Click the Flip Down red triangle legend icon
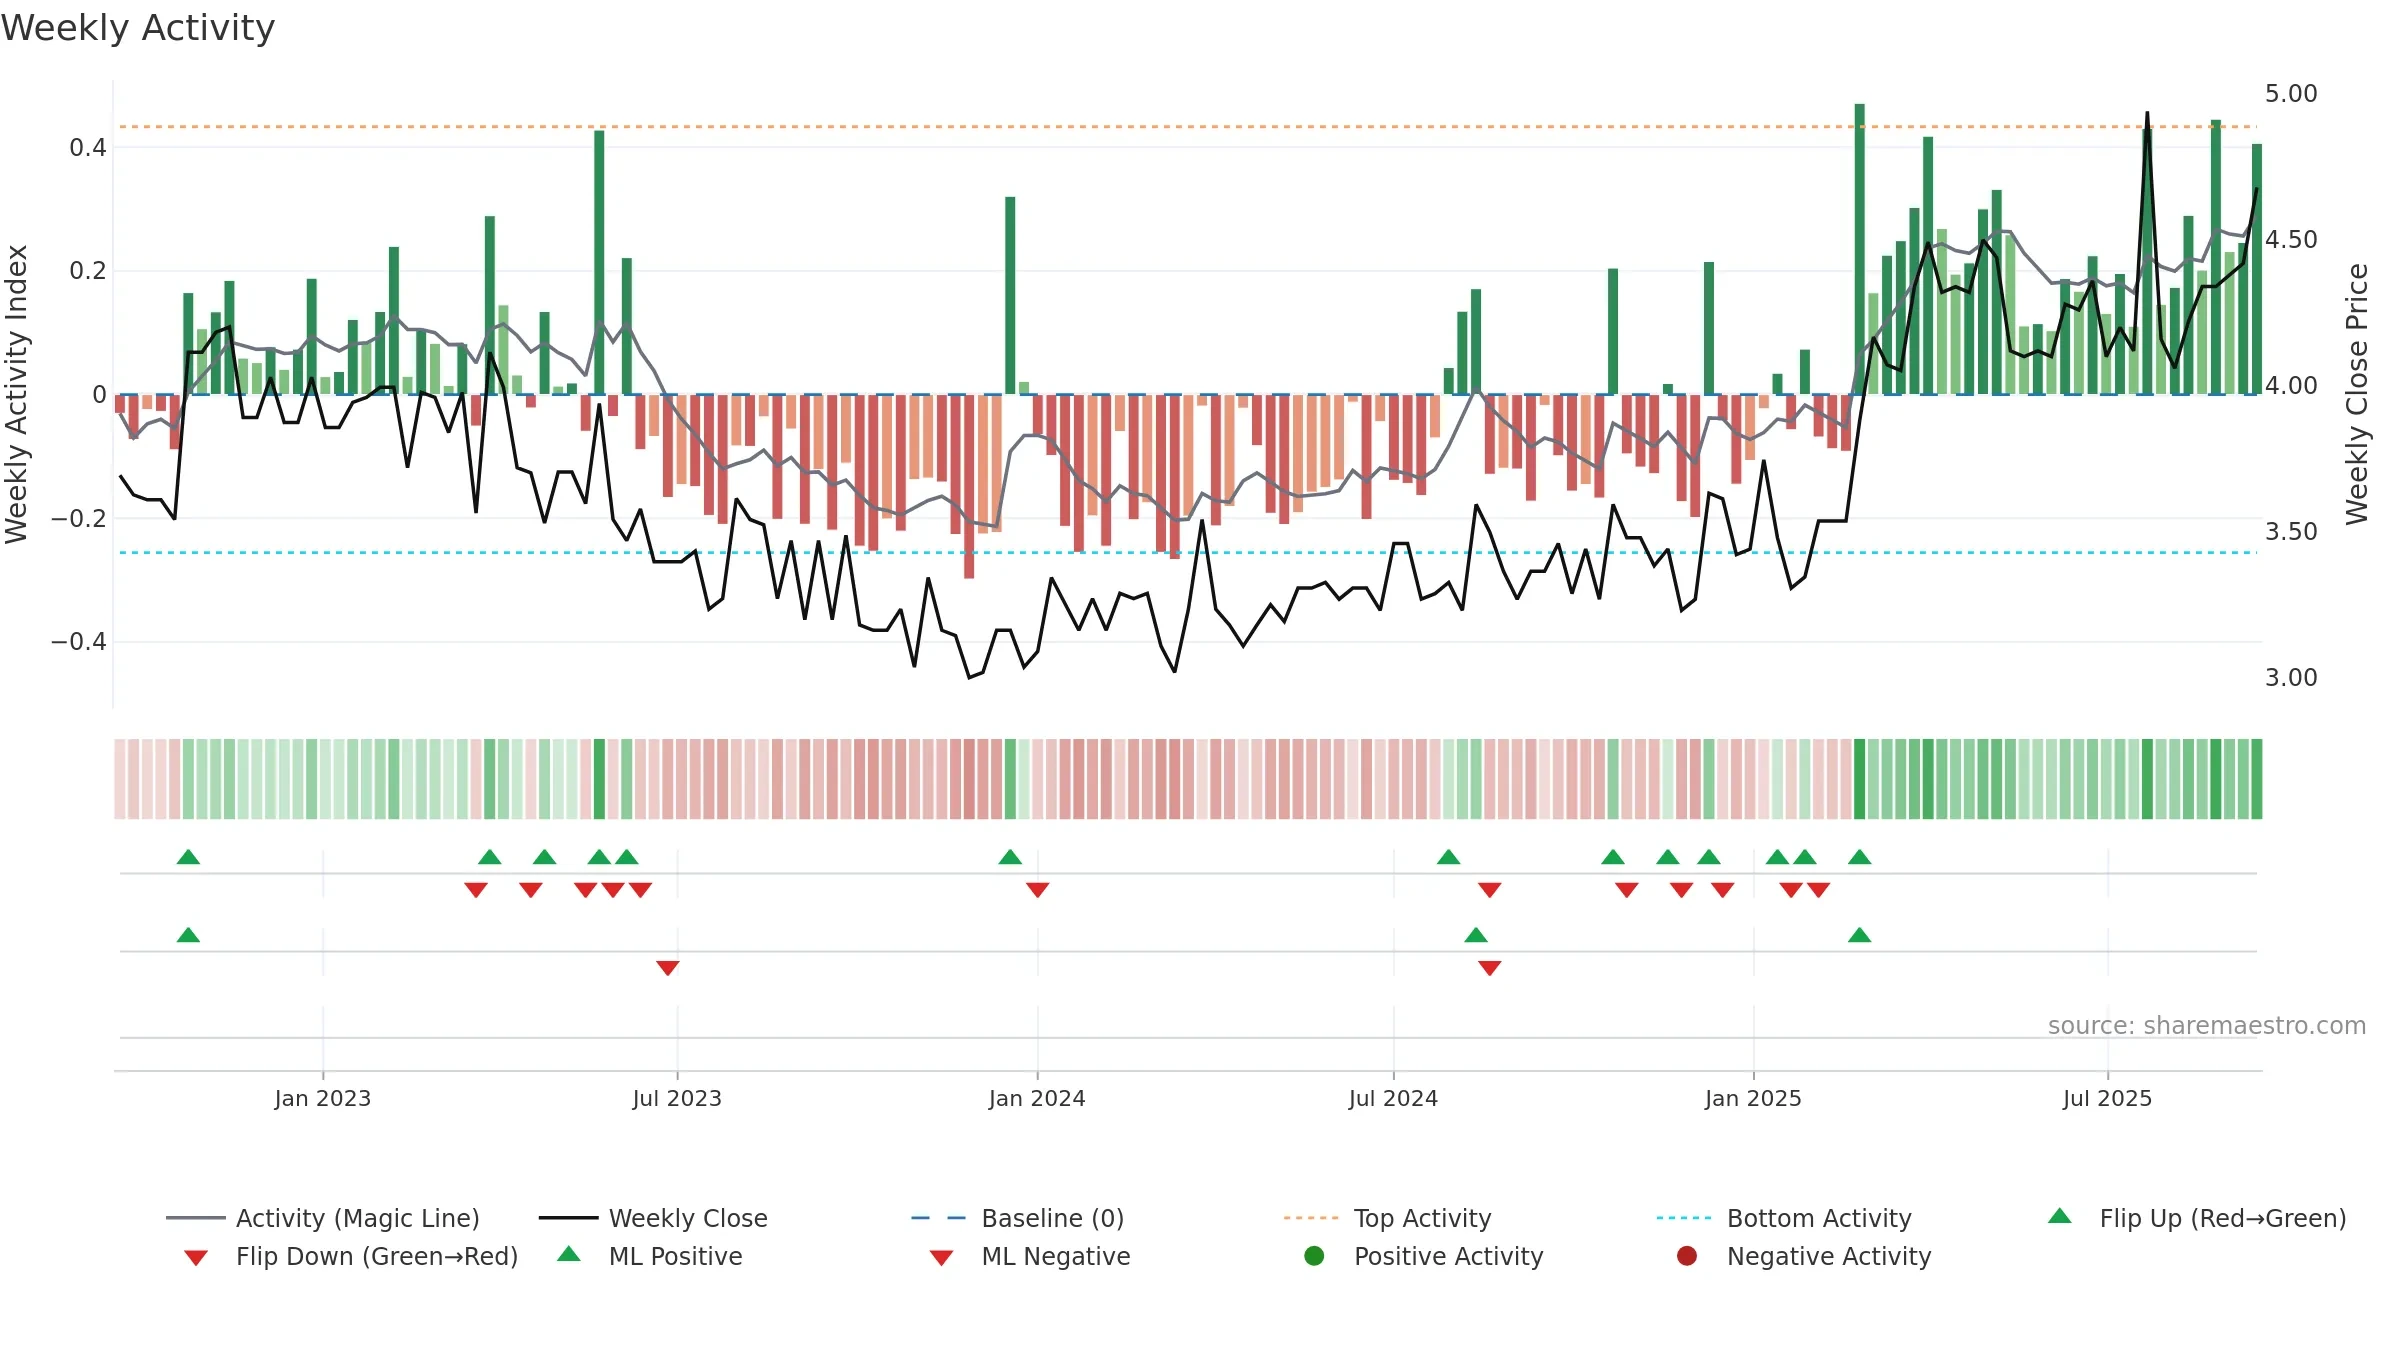The image size is (2400, 1350). click(x=196, y=1258)
